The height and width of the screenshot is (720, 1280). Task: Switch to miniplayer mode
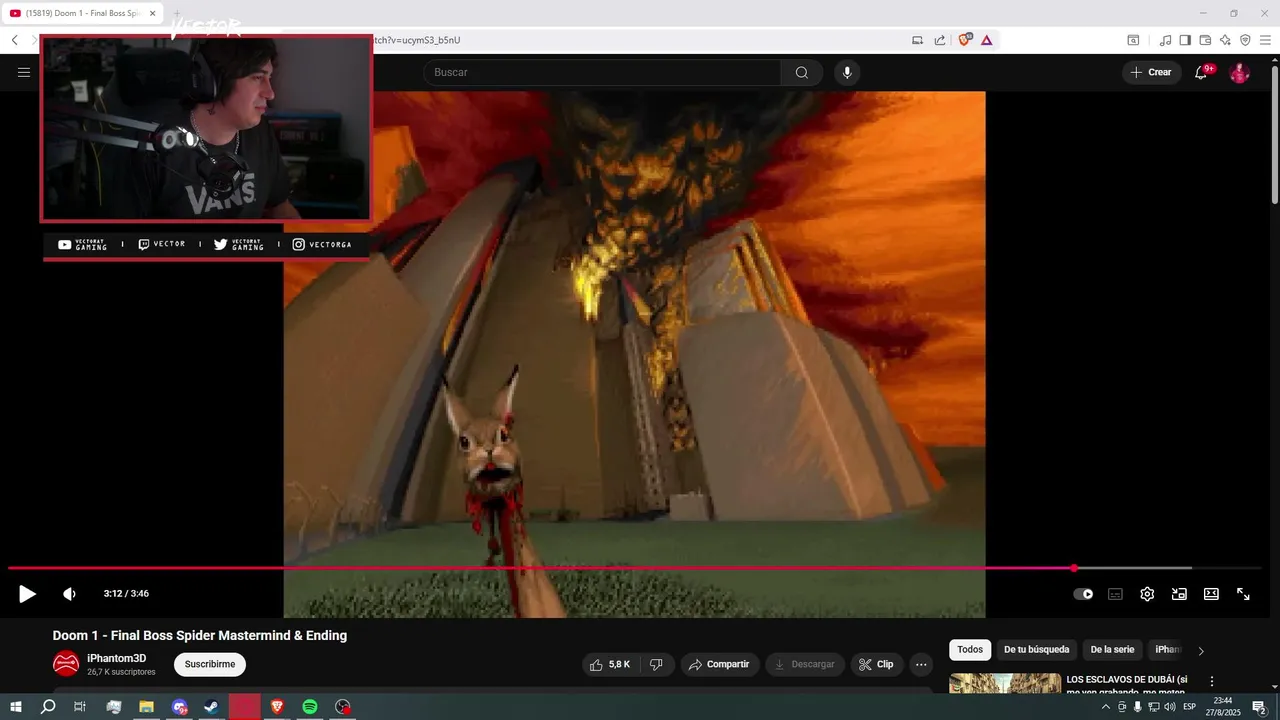click(1179, 594)
